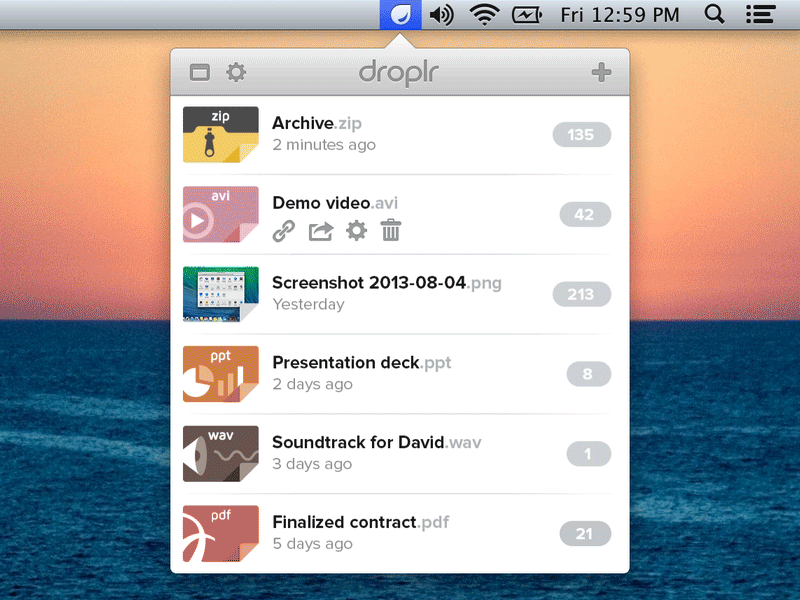800x600 pixels.
Task: Click the battery charging icon
Action: (527, 15)
